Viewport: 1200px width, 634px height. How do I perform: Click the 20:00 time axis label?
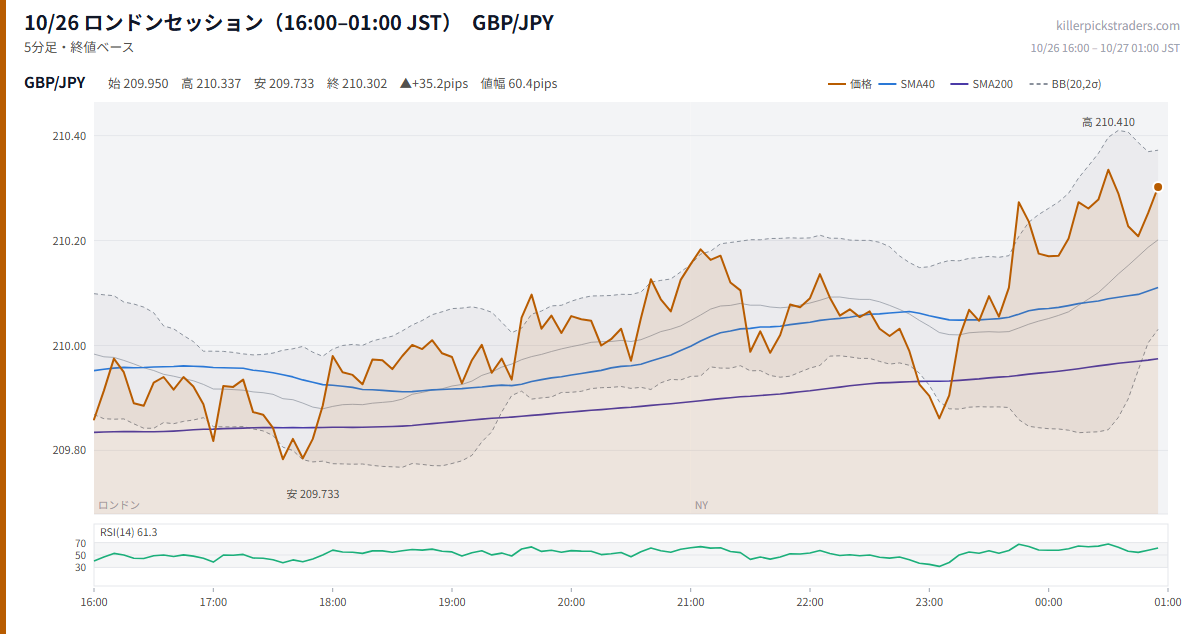coord(571,603)
